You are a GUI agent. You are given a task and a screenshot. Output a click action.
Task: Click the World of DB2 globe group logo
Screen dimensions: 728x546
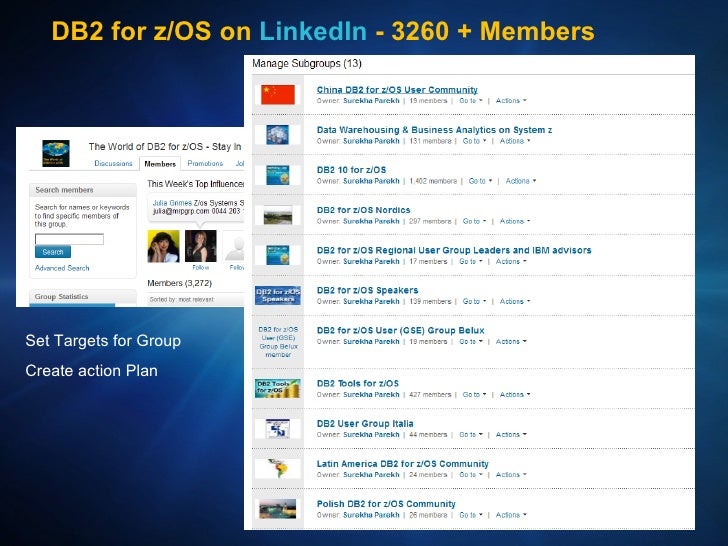pyautogui.click(x=56, y=153)
